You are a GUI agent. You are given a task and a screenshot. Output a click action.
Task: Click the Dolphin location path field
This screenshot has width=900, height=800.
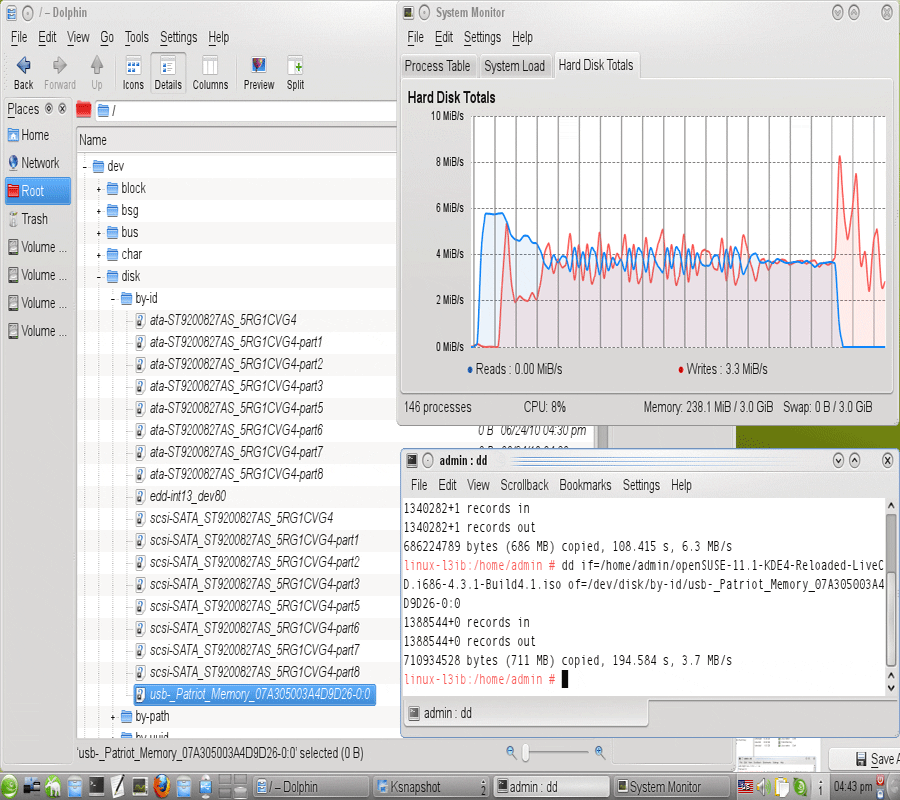247,110
